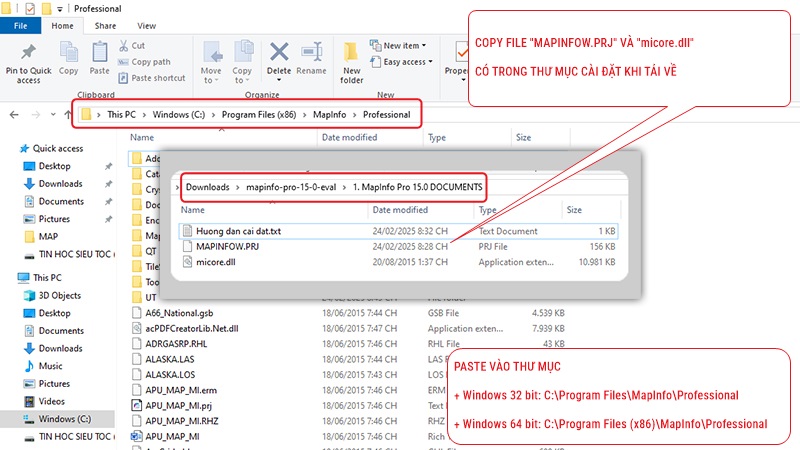Open the recent locations dropdown arrow

coord(53,115)
